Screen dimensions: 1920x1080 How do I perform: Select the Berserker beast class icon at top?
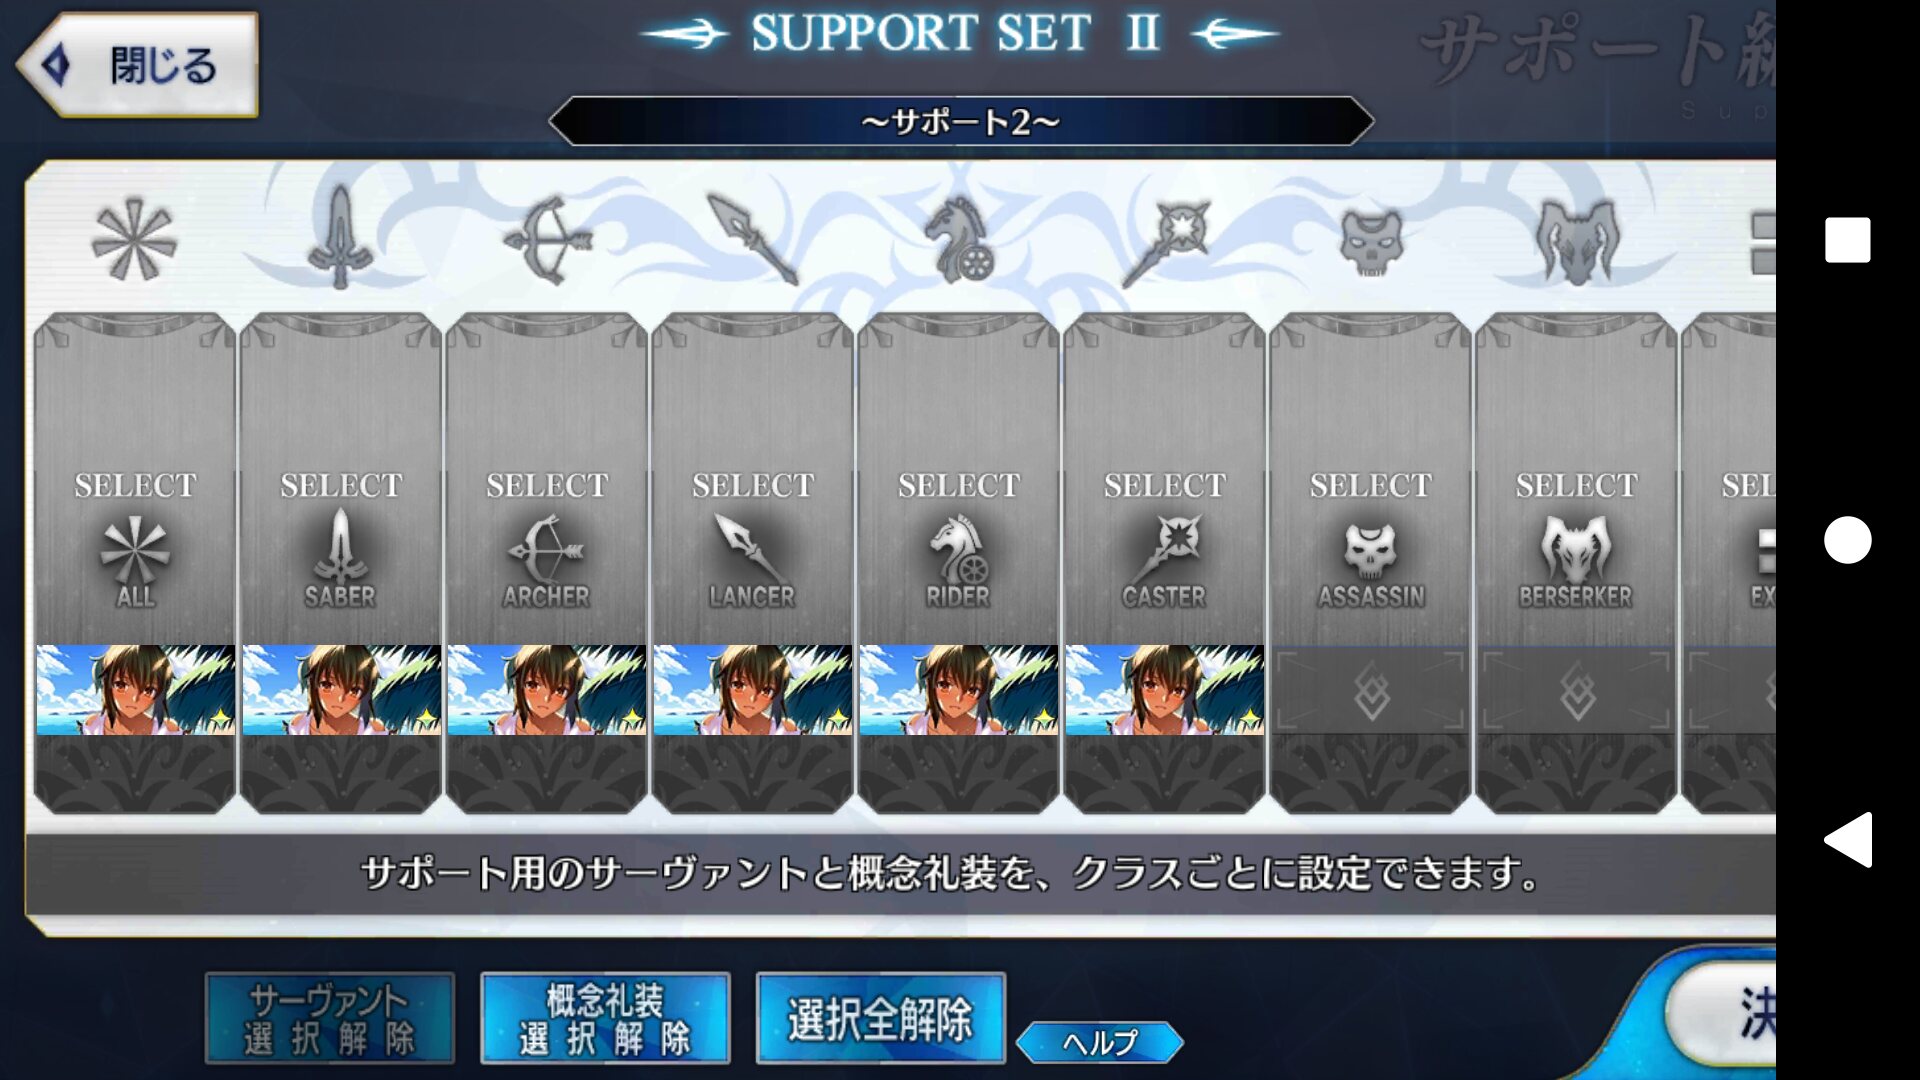(1577, 242)
